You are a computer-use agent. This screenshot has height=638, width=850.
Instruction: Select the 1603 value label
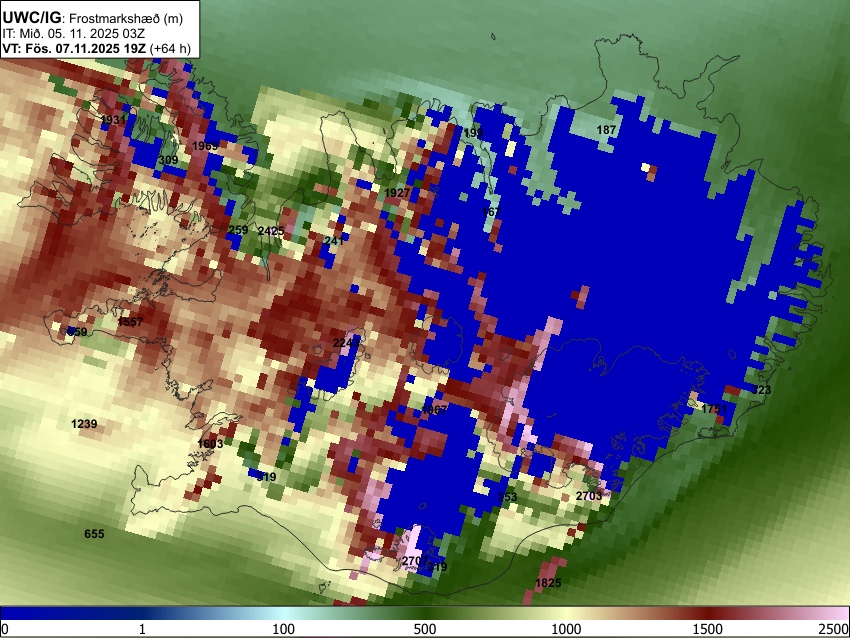click(x=210, y=444)
